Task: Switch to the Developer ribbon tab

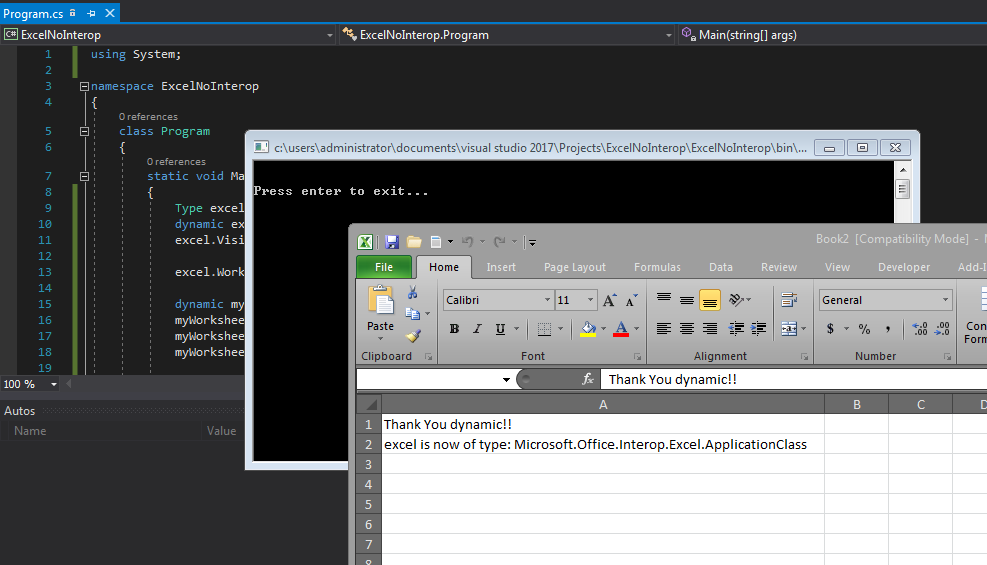Action: (x=904, y=267)
